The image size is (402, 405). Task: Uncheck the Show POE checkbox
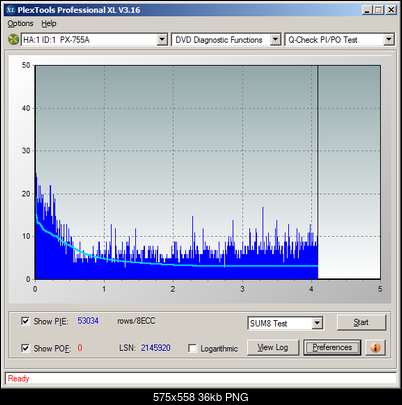(x=25, y=348)
